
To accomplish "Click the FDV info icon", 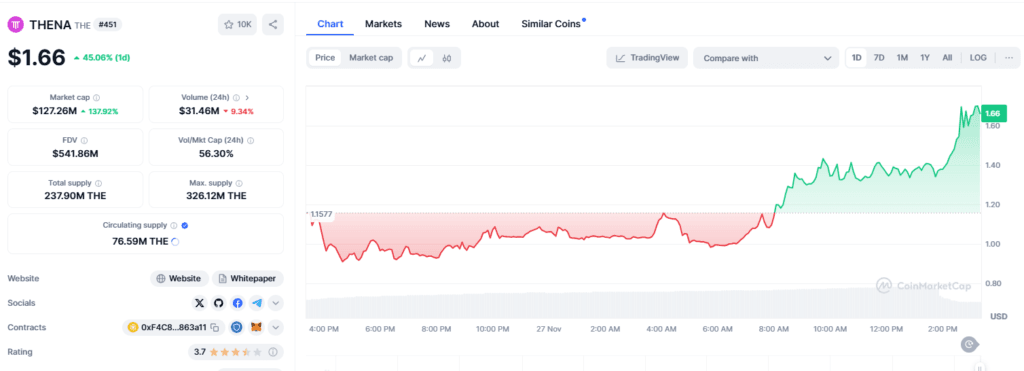I will coord(85,140).
